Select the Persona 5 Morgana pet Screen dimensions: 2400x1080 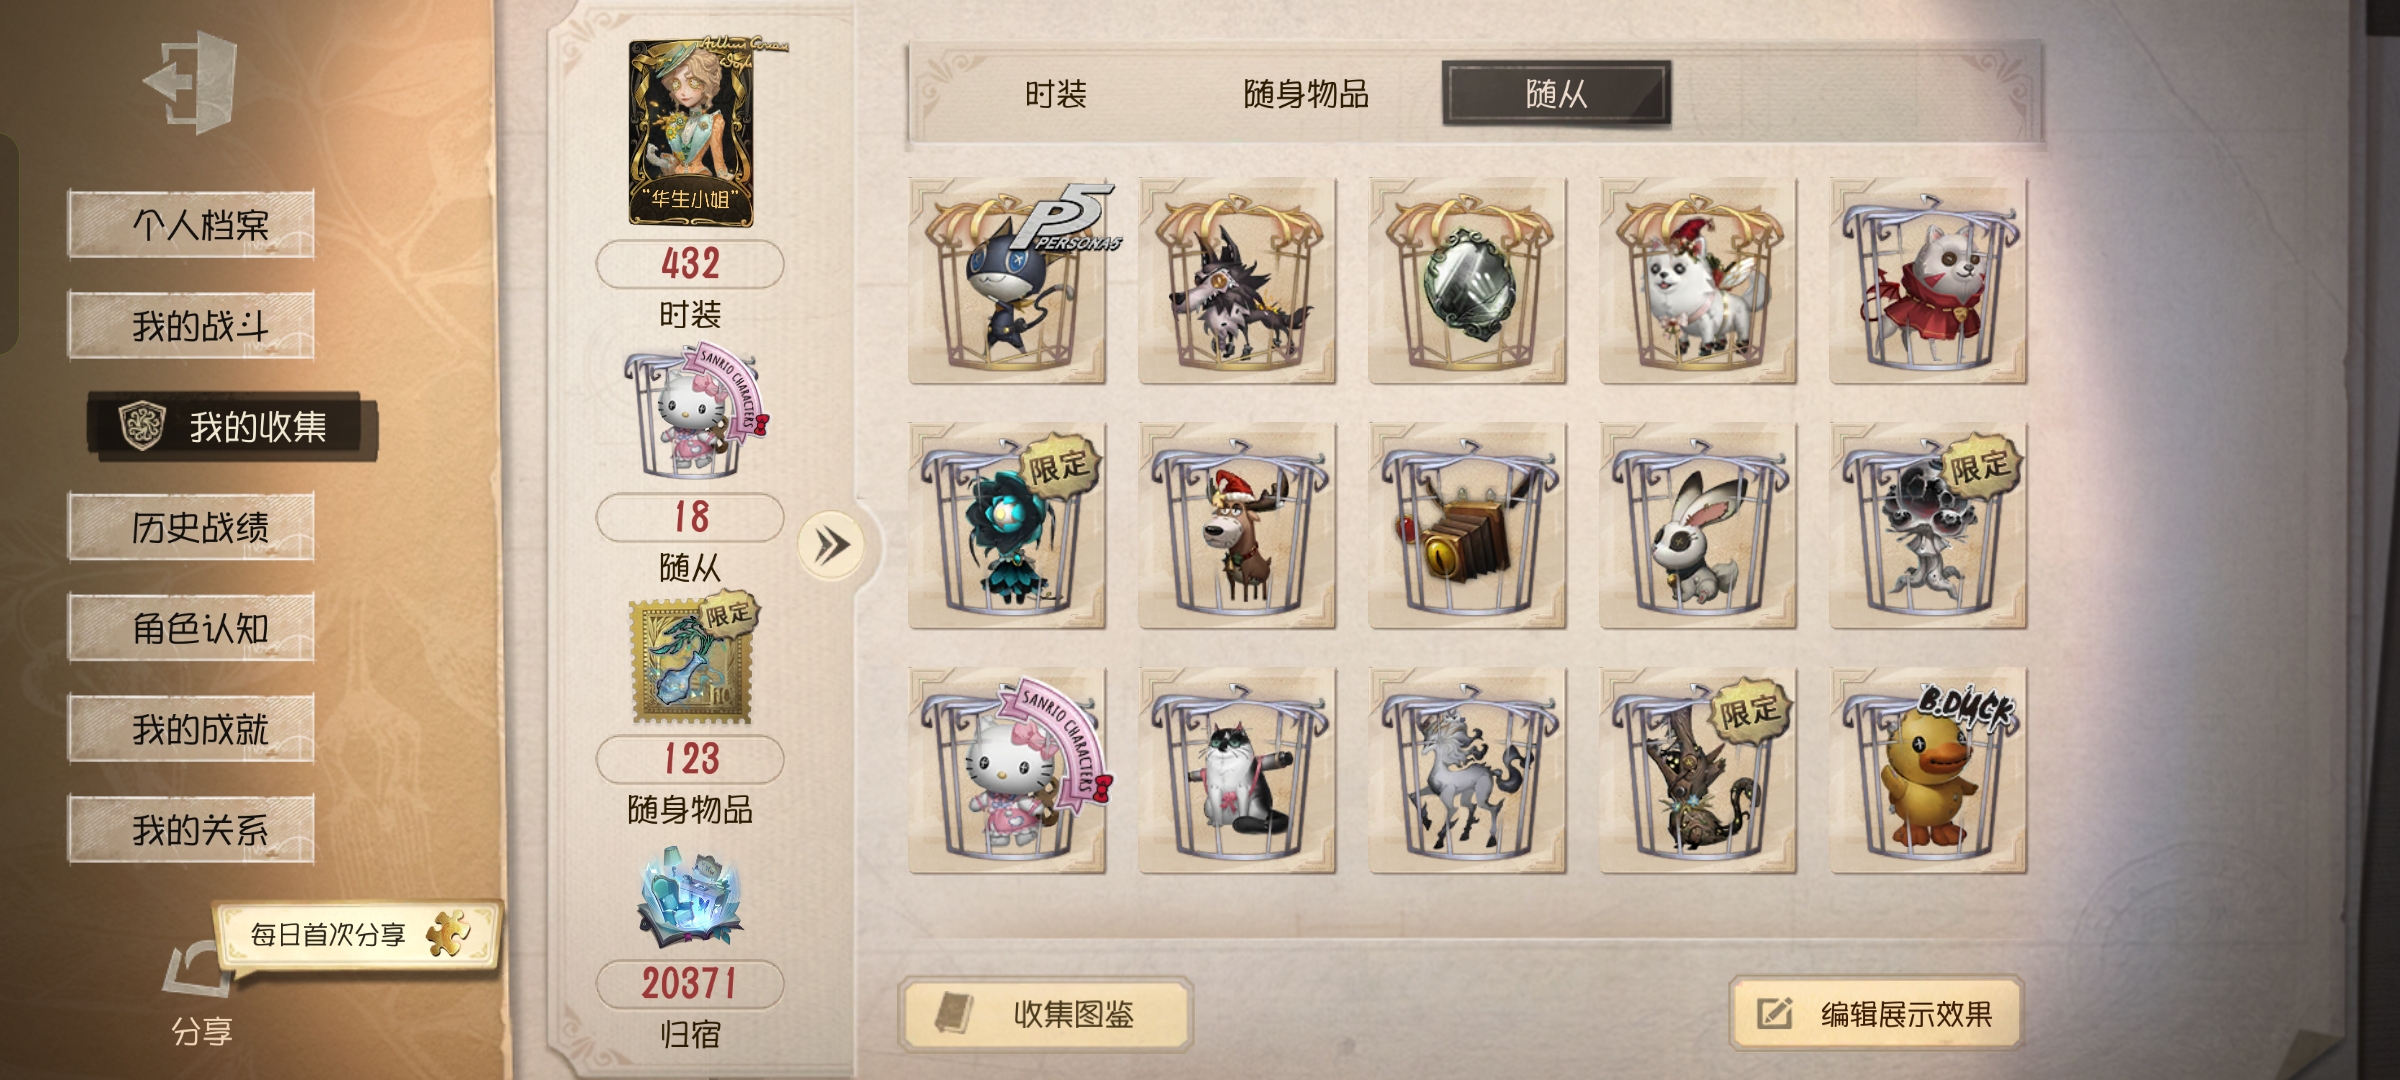click(x=1008, y=281)
